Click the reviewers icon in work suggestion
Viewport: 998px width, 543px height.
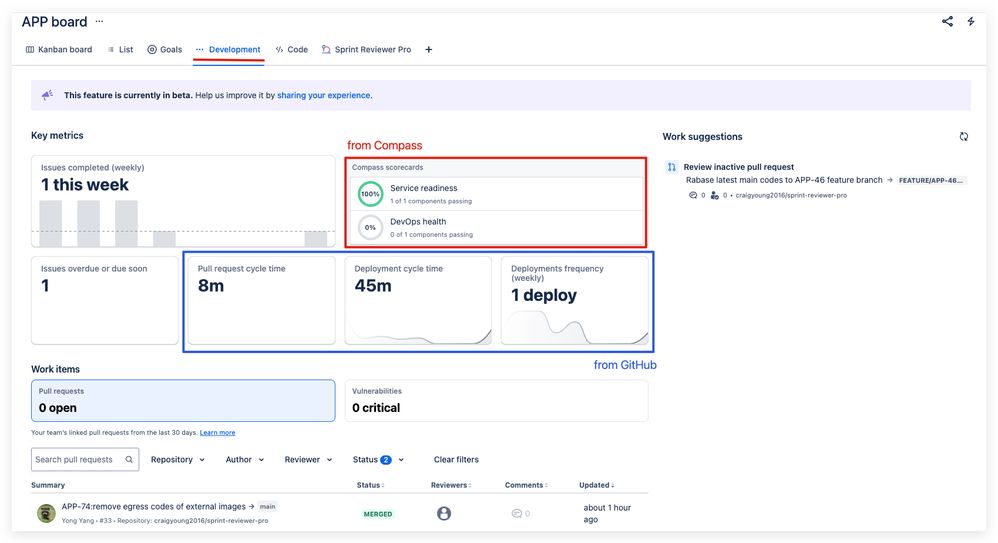click(715, 195)
